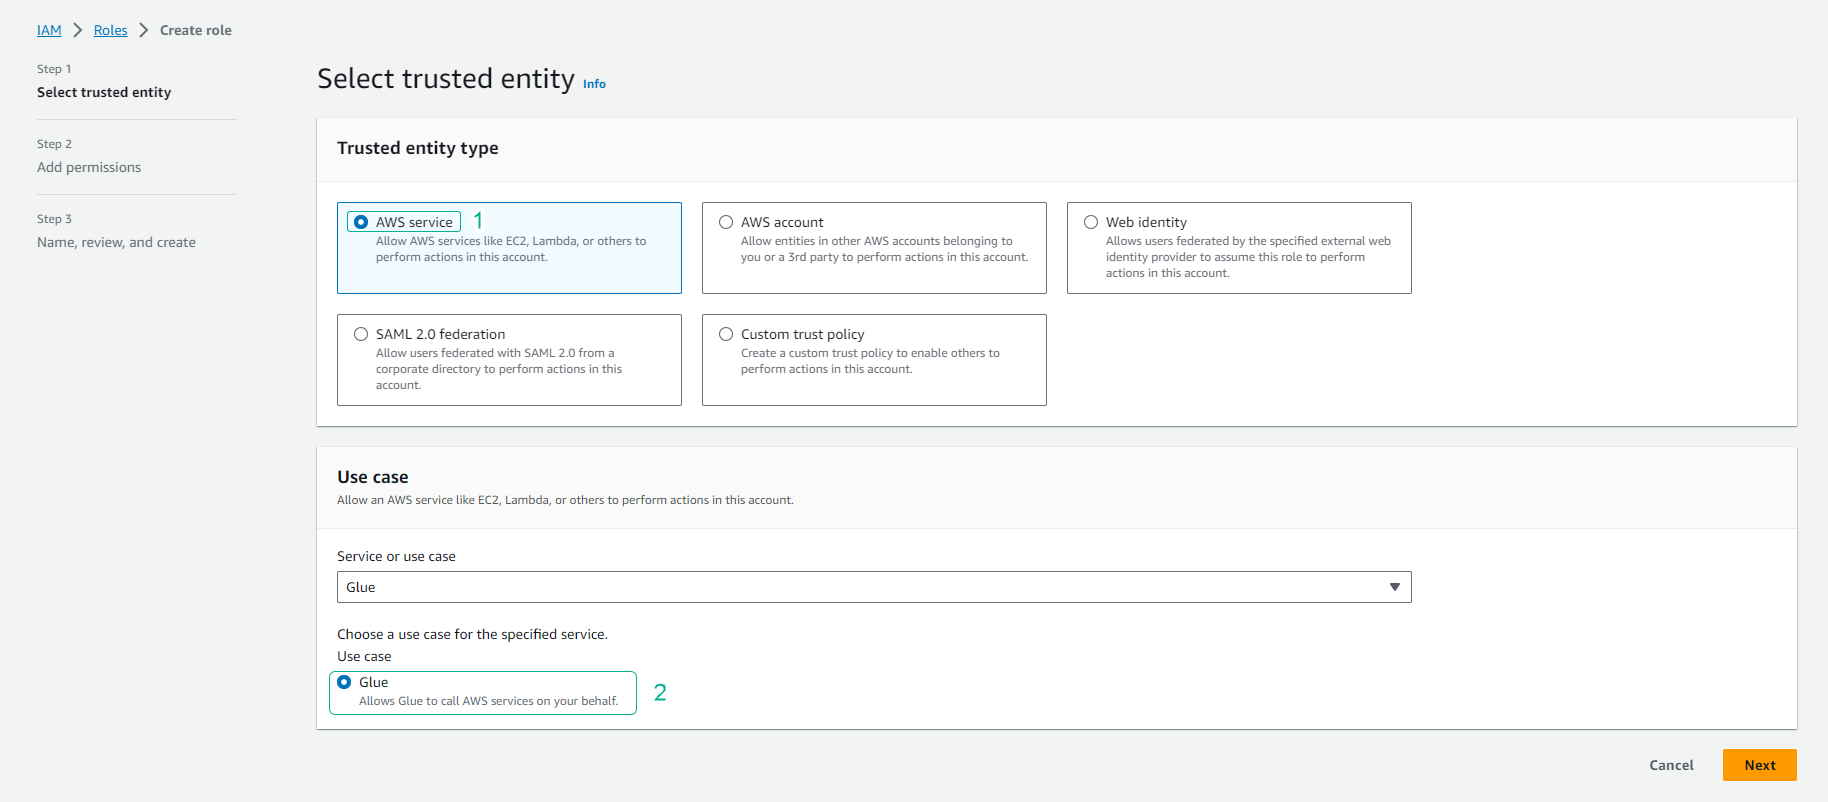Open the Roles breadcrumb link
This screenshot has height=802, width=1828.
click(x=111, y=30)
